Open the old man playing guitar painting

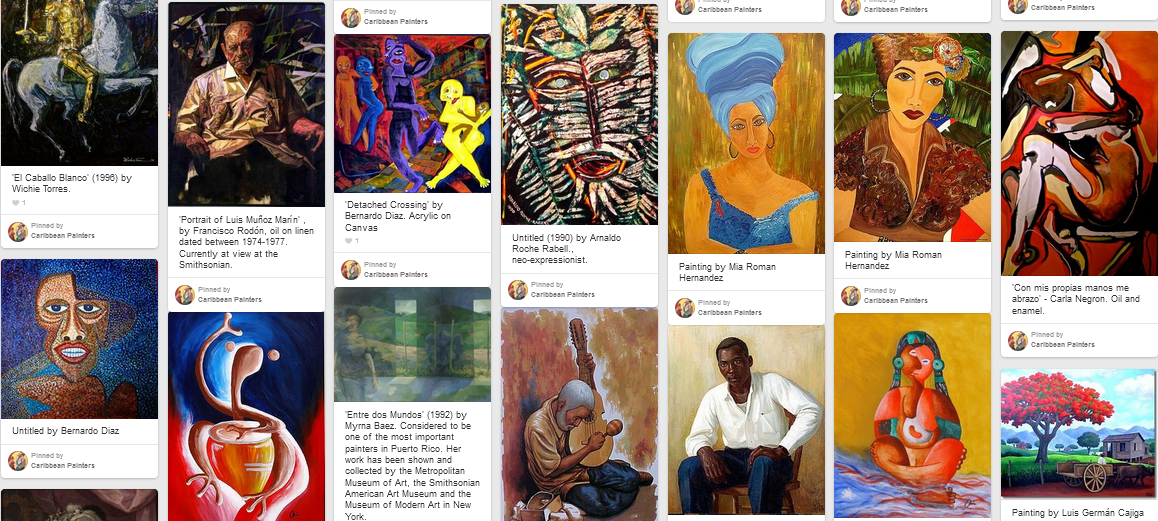coord(579,415)
